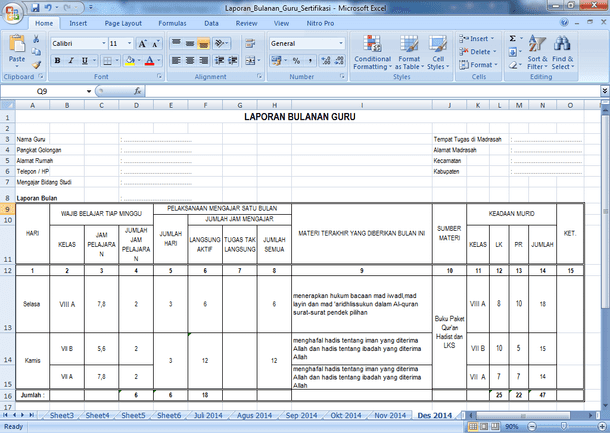The image size is (610, 433).
Task: Click the Office button logo
Action: (x=12, y=13)
